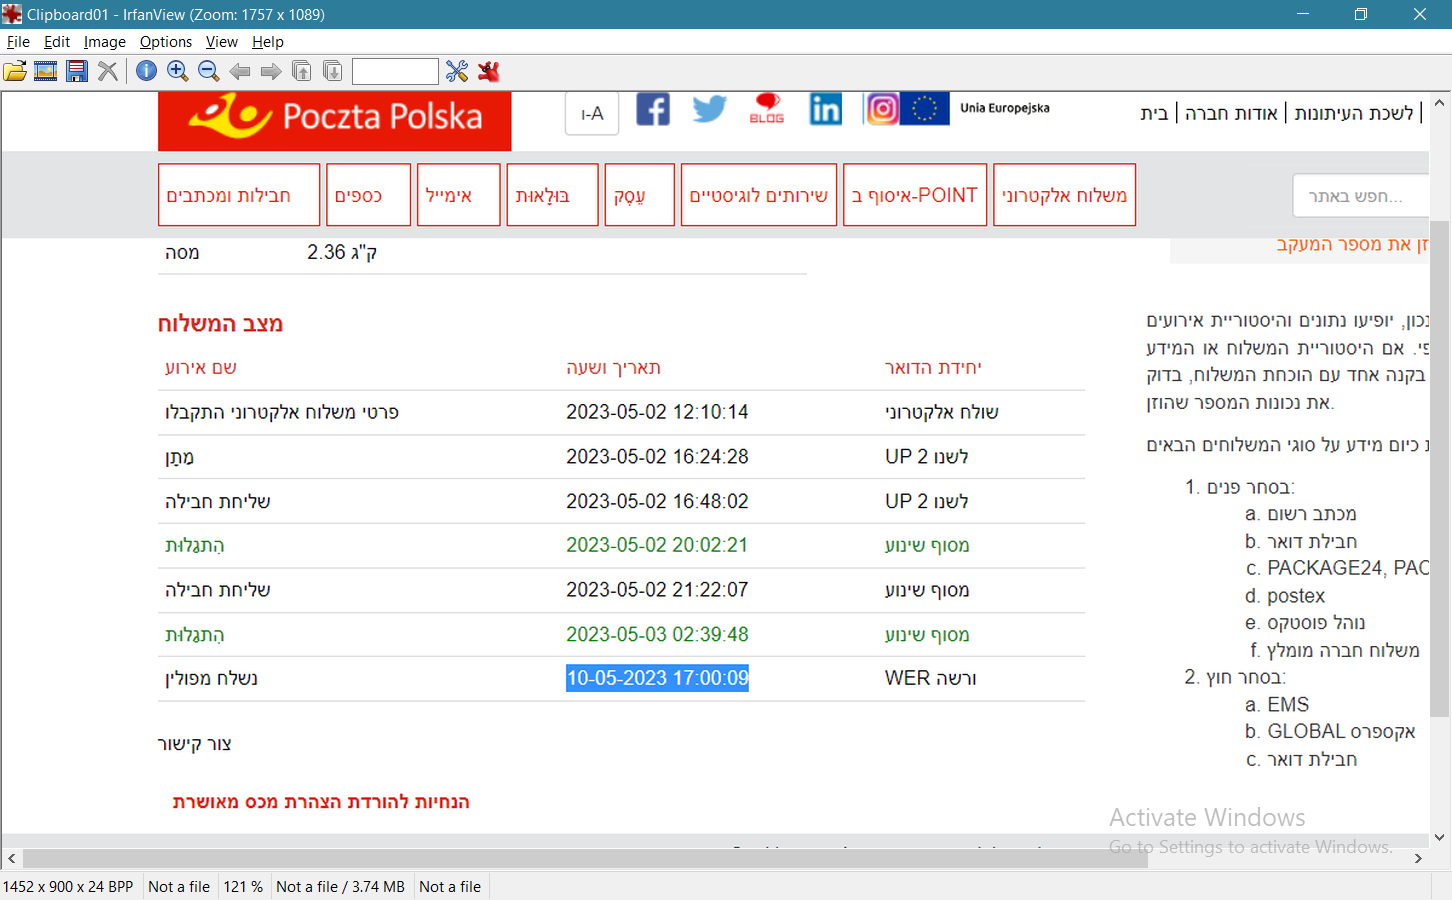Screen dimensions: 1452x900
Task: Click the 'איסוף ב-POINT' navigation button
Action: [x=915, y=195]
